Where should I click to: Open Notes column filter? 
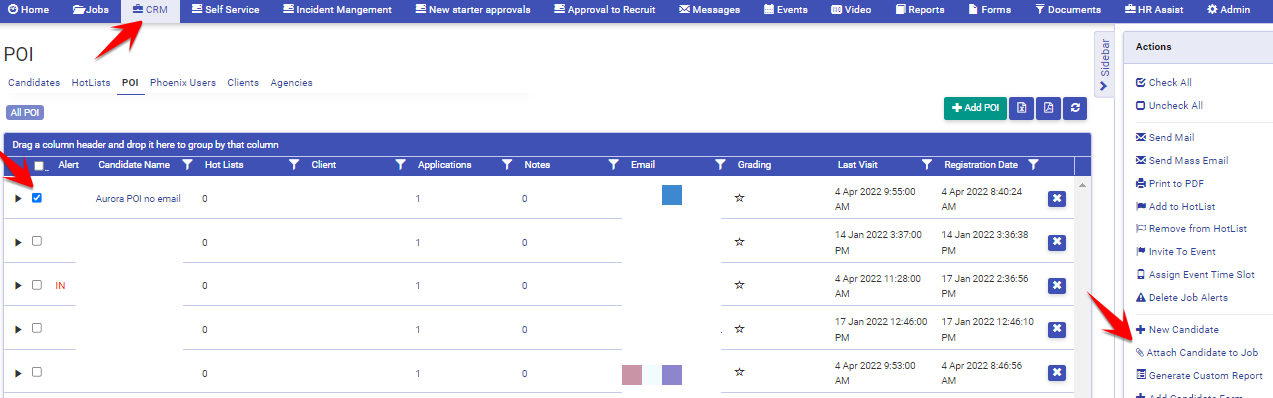(614, 165)
